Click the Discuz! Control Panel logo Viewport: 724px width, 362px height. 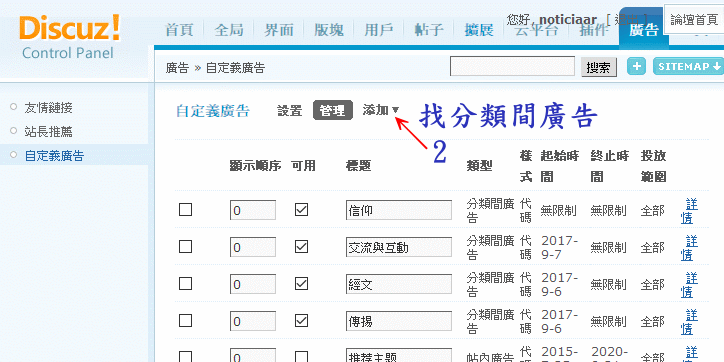(x=69, y=37)
